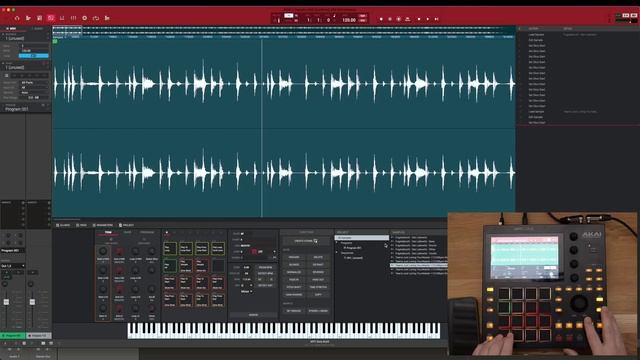
Task: Click the Play Start button beside play
Action: [x=436, y=19]
